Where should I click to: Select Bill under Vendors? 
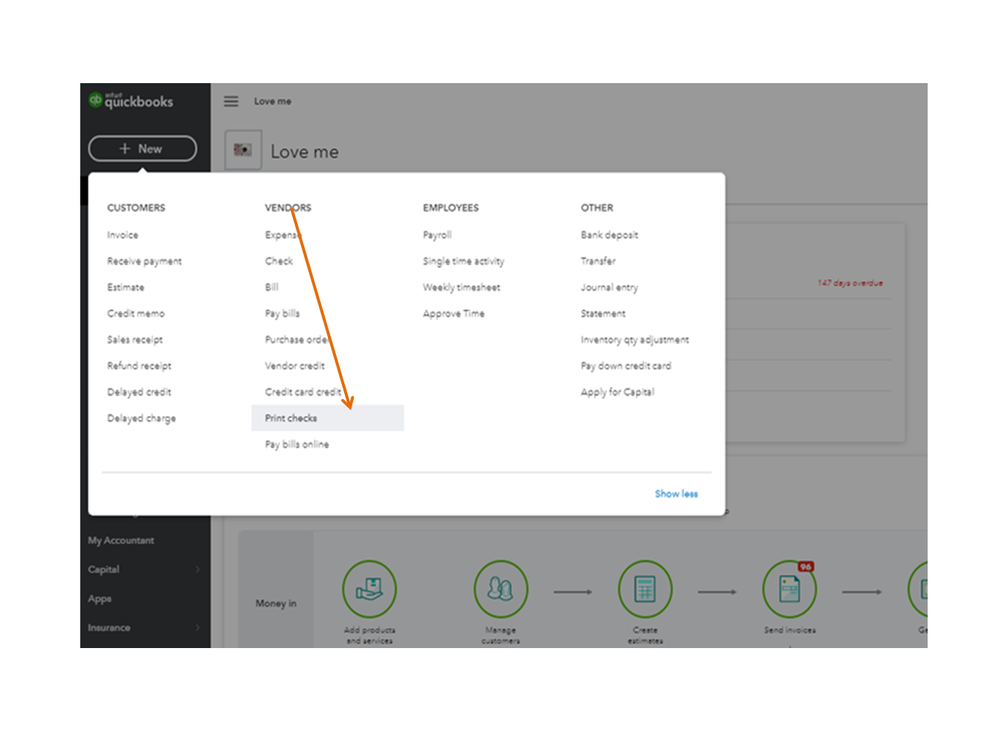[x=272, y=287]
